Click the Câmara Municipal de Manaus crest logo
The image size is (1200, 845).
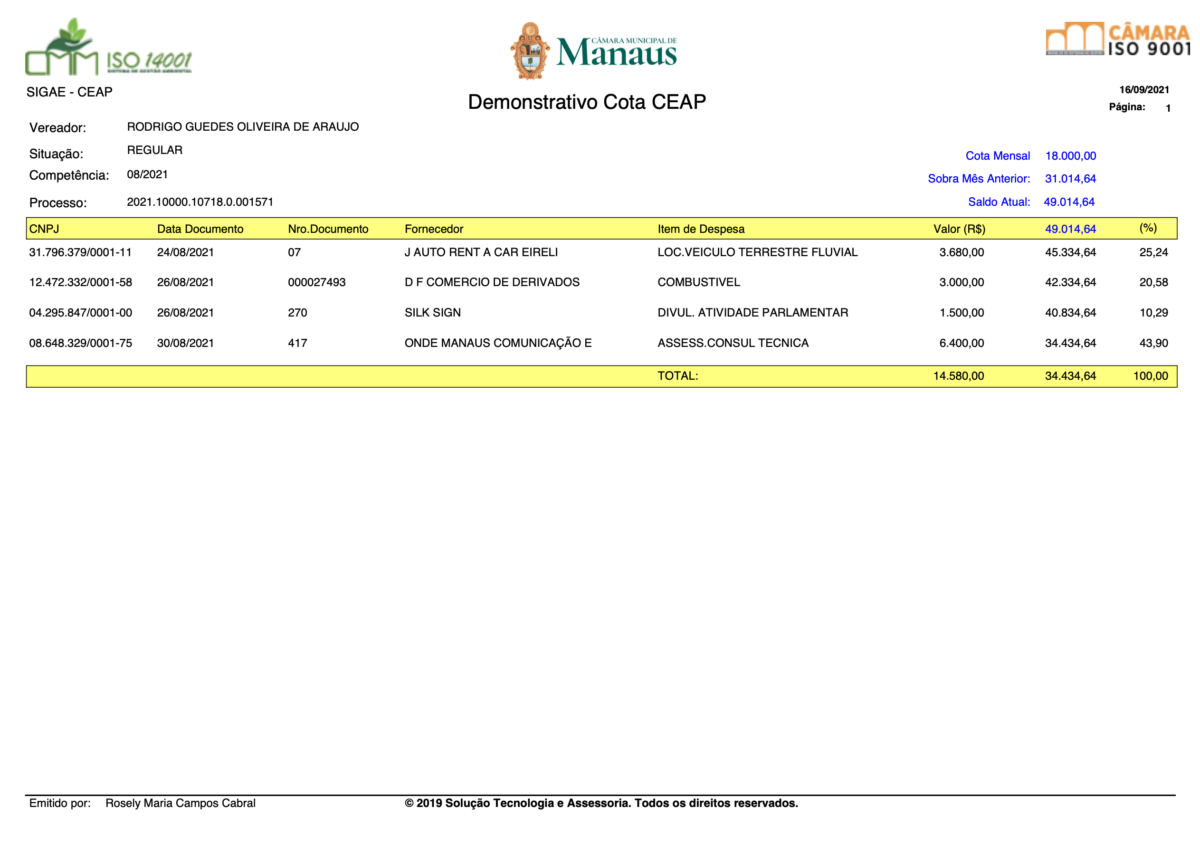click(x=594, y=50)
